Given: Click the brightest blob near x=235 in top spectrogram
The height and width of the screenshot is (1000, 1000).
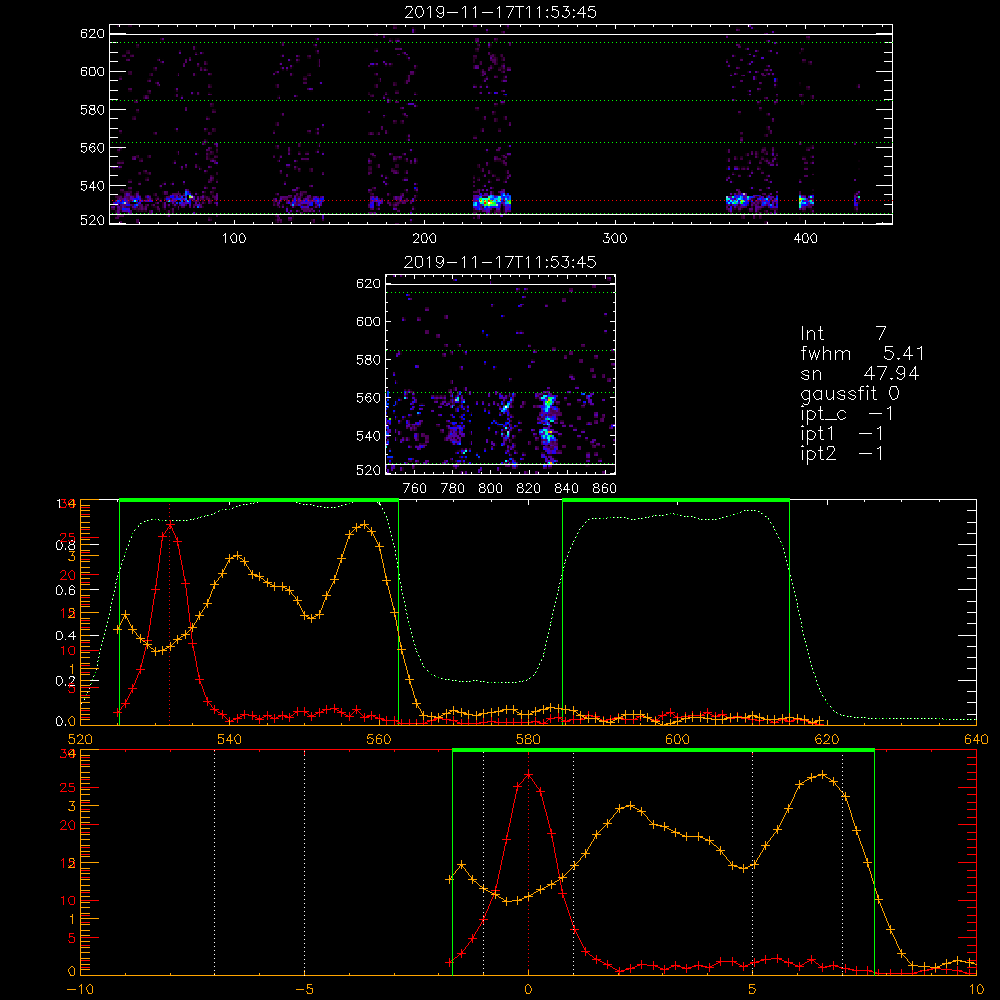Looking at the screenshot, I should [489, 202].
